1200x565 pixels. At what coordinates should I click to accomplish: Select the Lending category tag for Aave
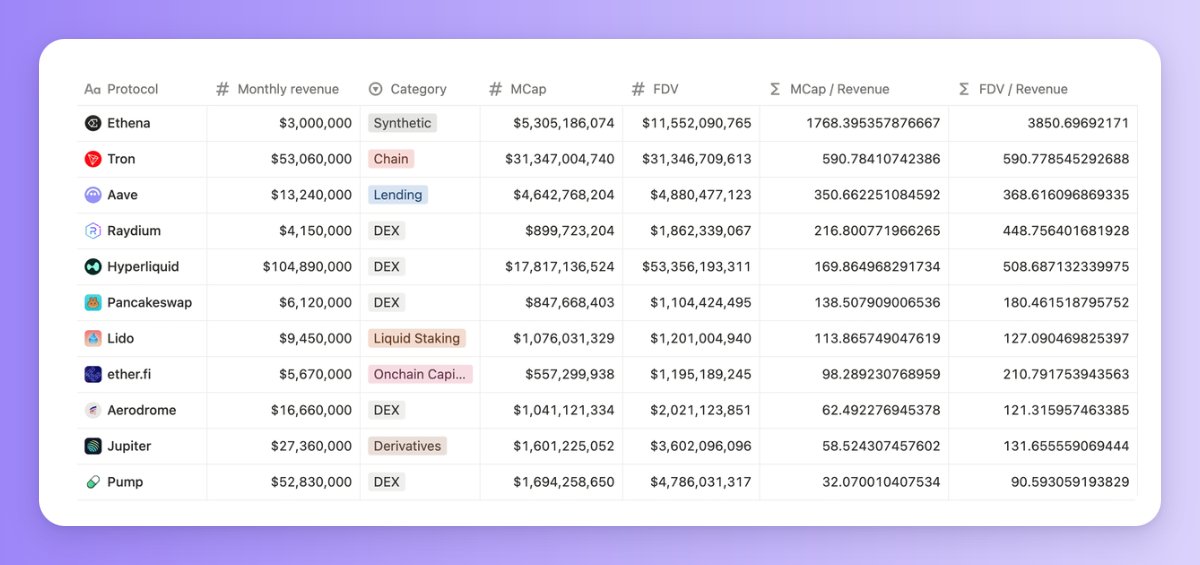coord(398,195)
